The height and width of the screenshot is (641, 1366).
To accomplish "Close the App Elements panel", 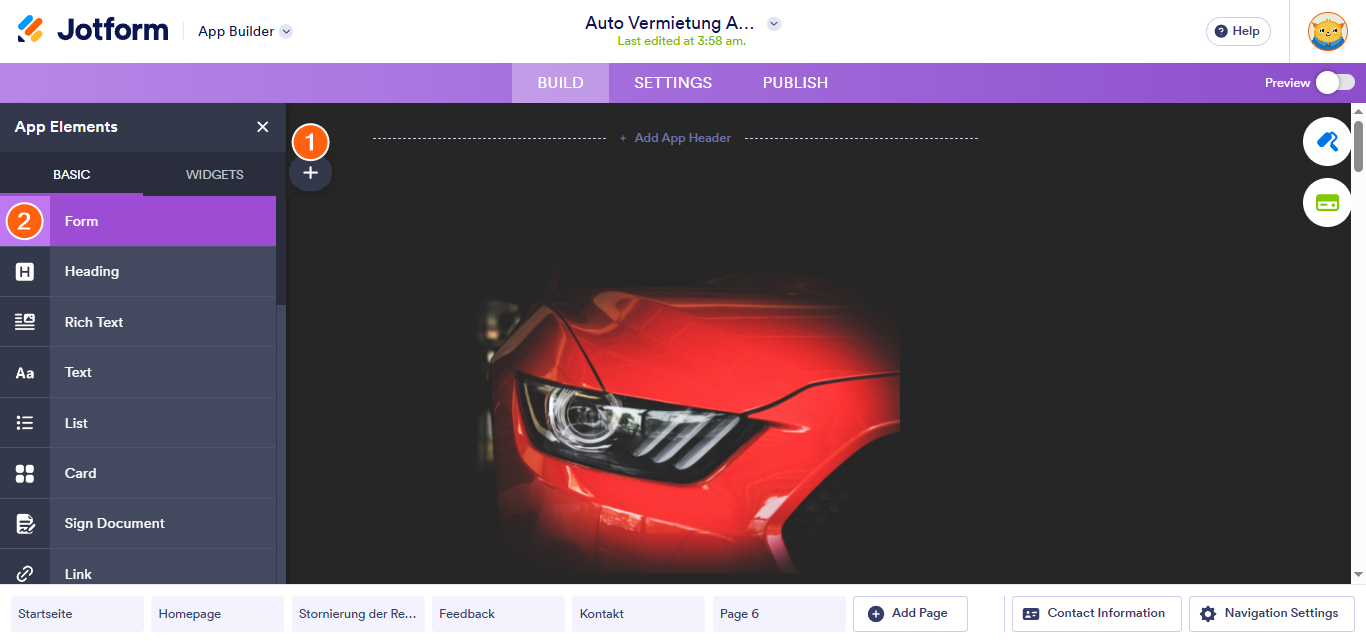I will coord(263,127).
